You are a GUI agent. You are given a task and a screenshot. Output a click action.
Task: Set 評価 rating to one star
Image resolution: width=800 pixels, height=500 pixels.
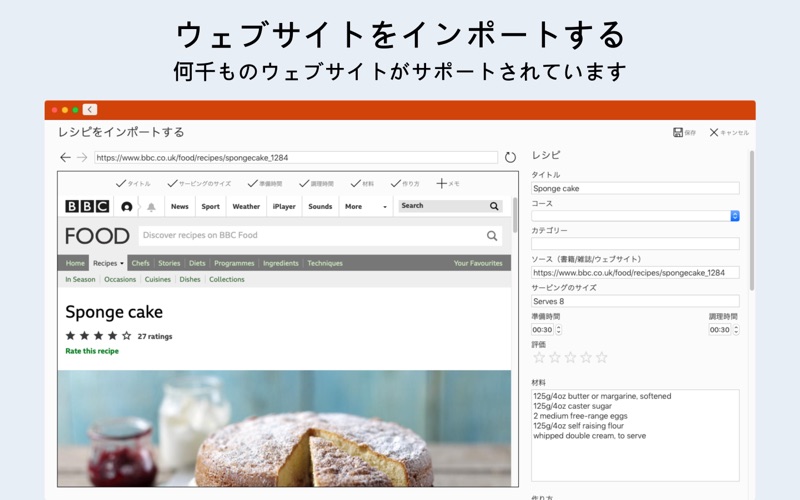coord(539,357)
